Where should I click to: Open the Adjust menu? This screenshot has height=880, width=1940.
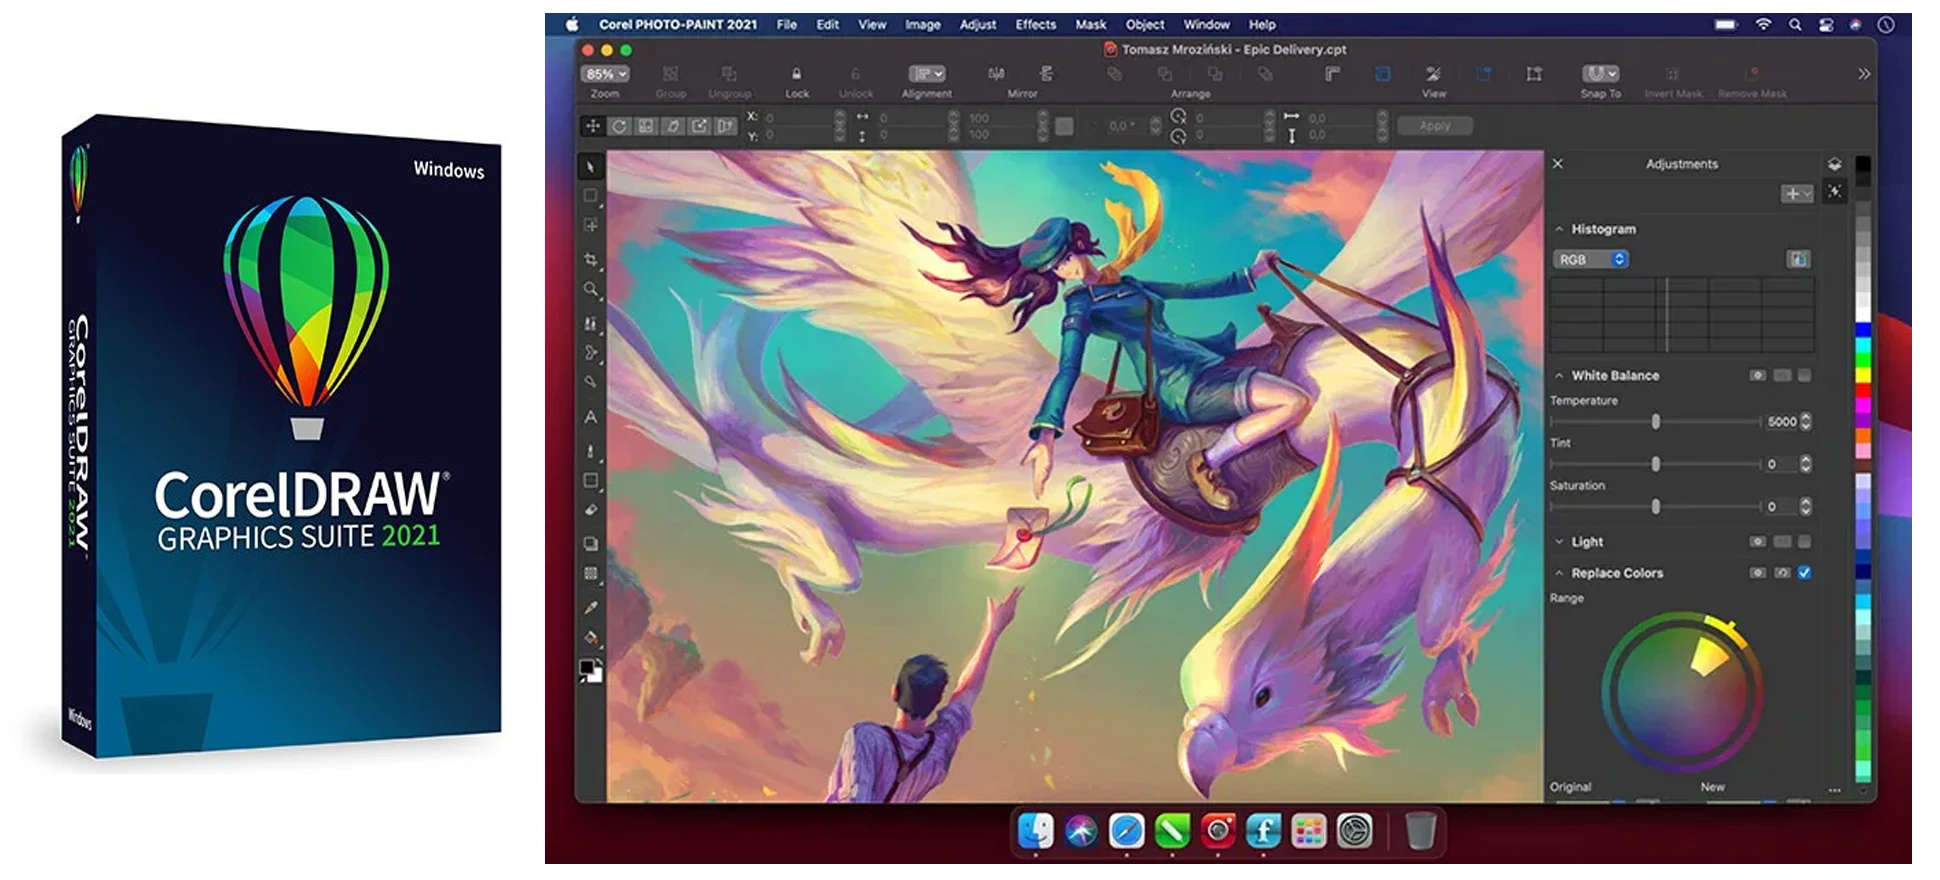978,24
